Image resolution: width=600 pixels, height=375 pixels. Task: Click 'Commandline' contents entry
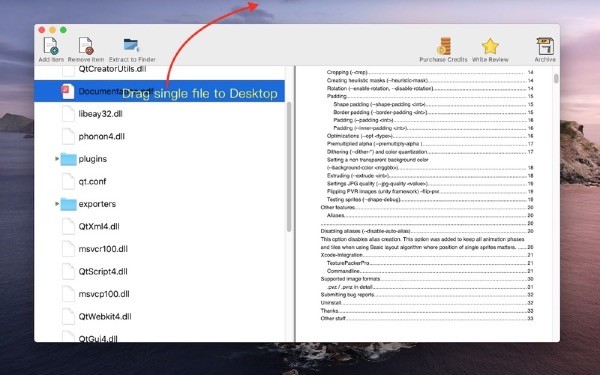point(343,271)
